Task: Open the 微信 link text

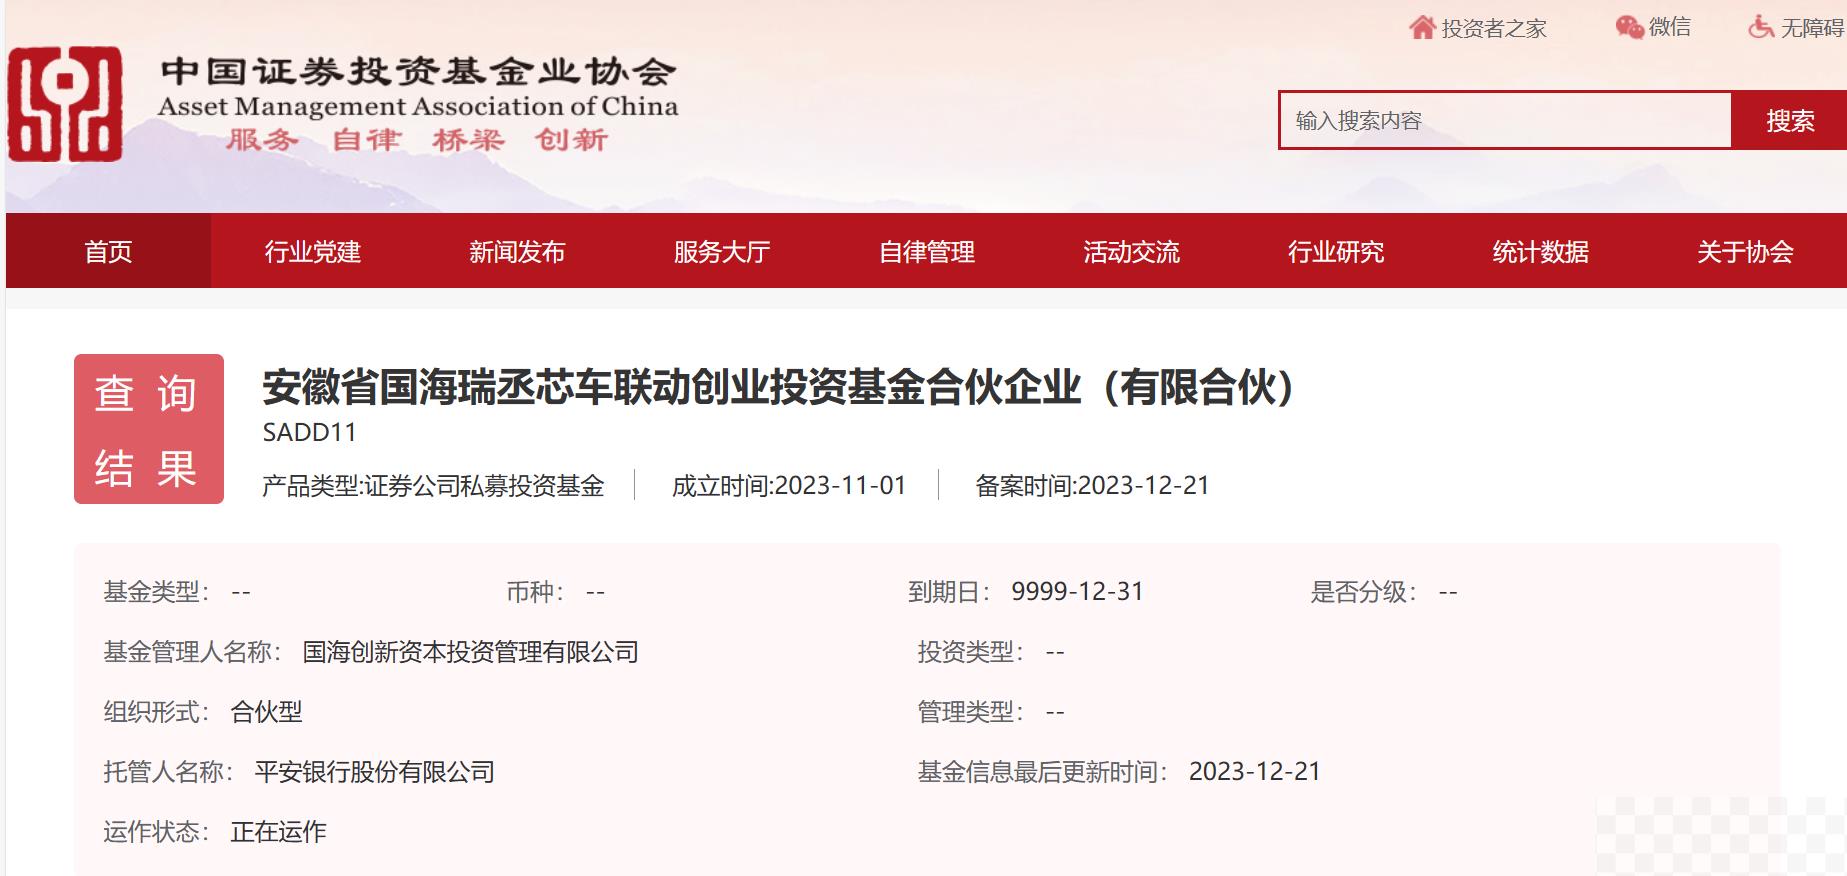Action: click(1670, 27)
